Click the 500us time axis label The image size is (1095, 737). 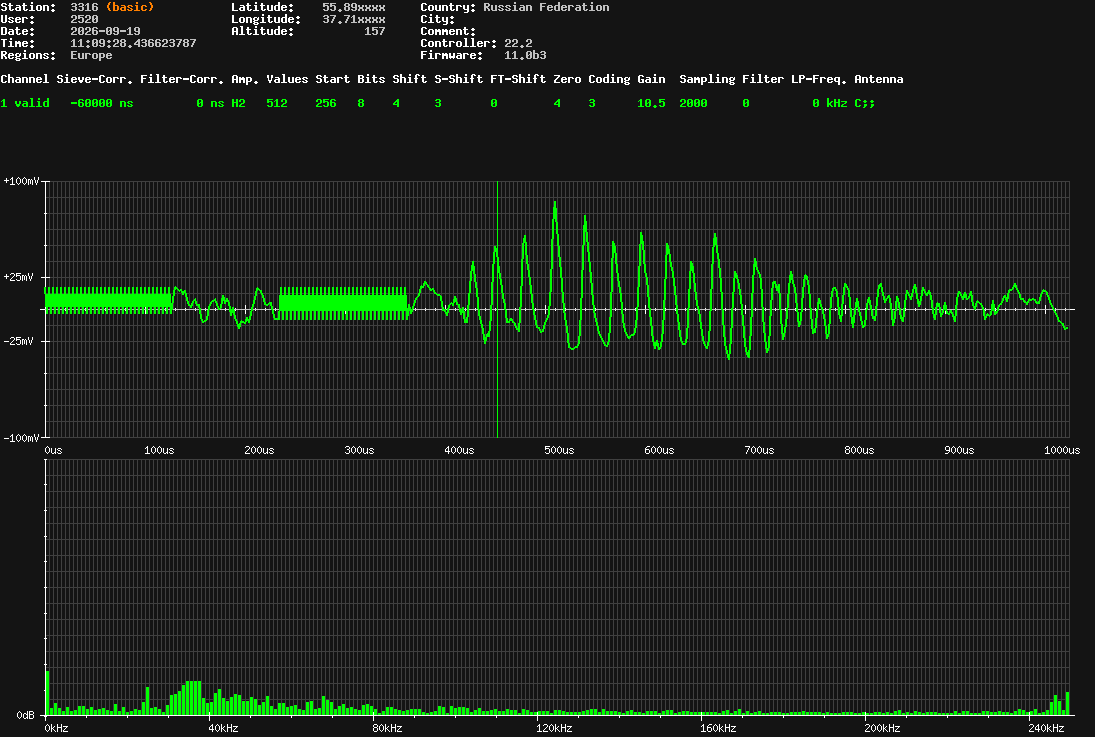click(559, 451)
